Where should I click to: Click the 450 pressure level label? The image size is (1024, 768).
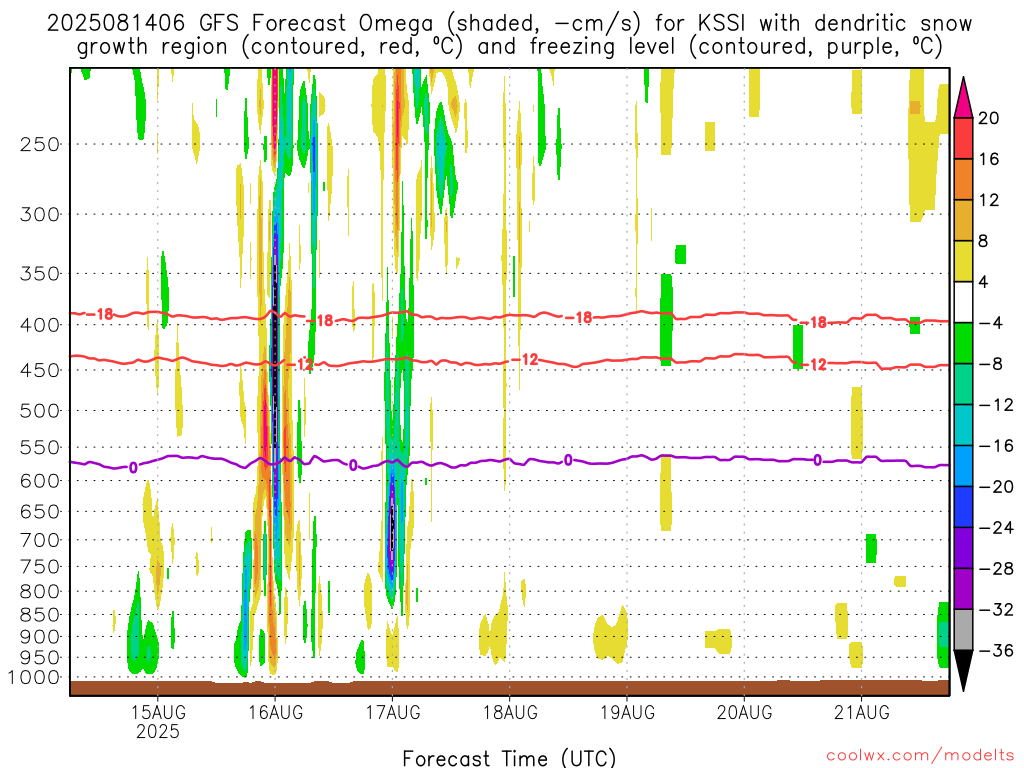tap(40, 370)
